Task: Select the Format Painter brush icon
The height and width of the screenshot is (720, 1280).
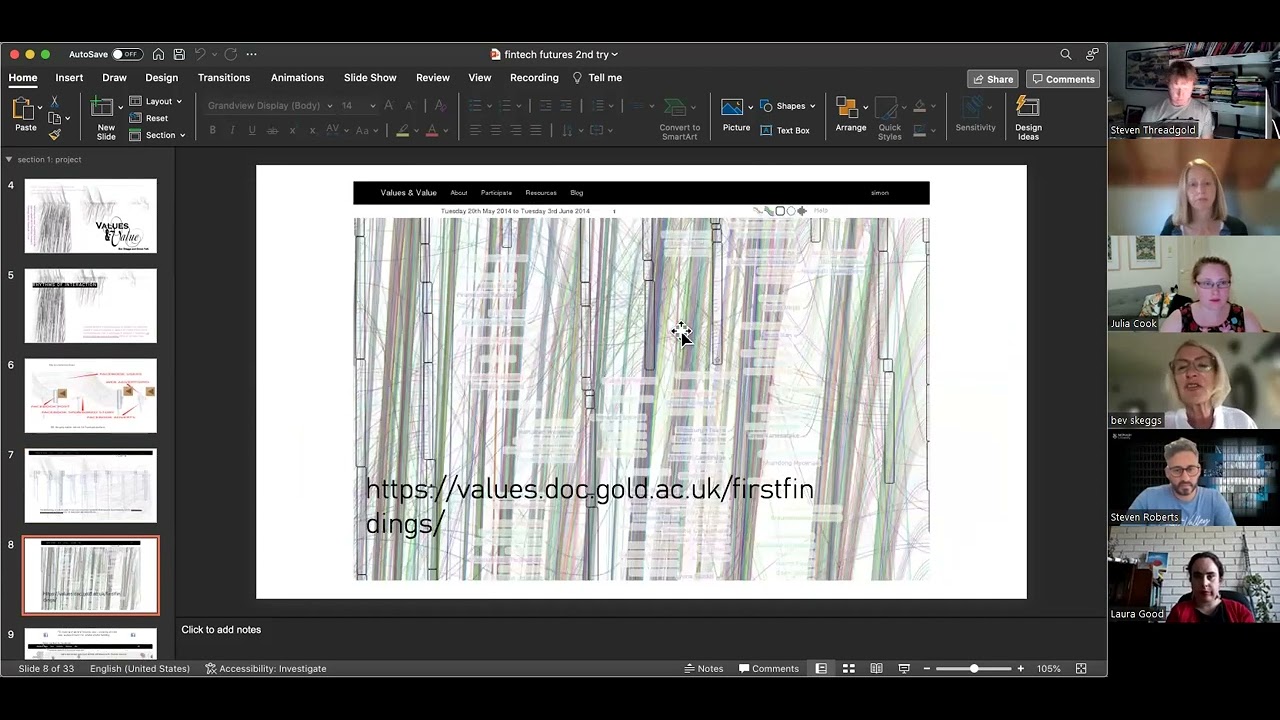Action: [54, 134]
